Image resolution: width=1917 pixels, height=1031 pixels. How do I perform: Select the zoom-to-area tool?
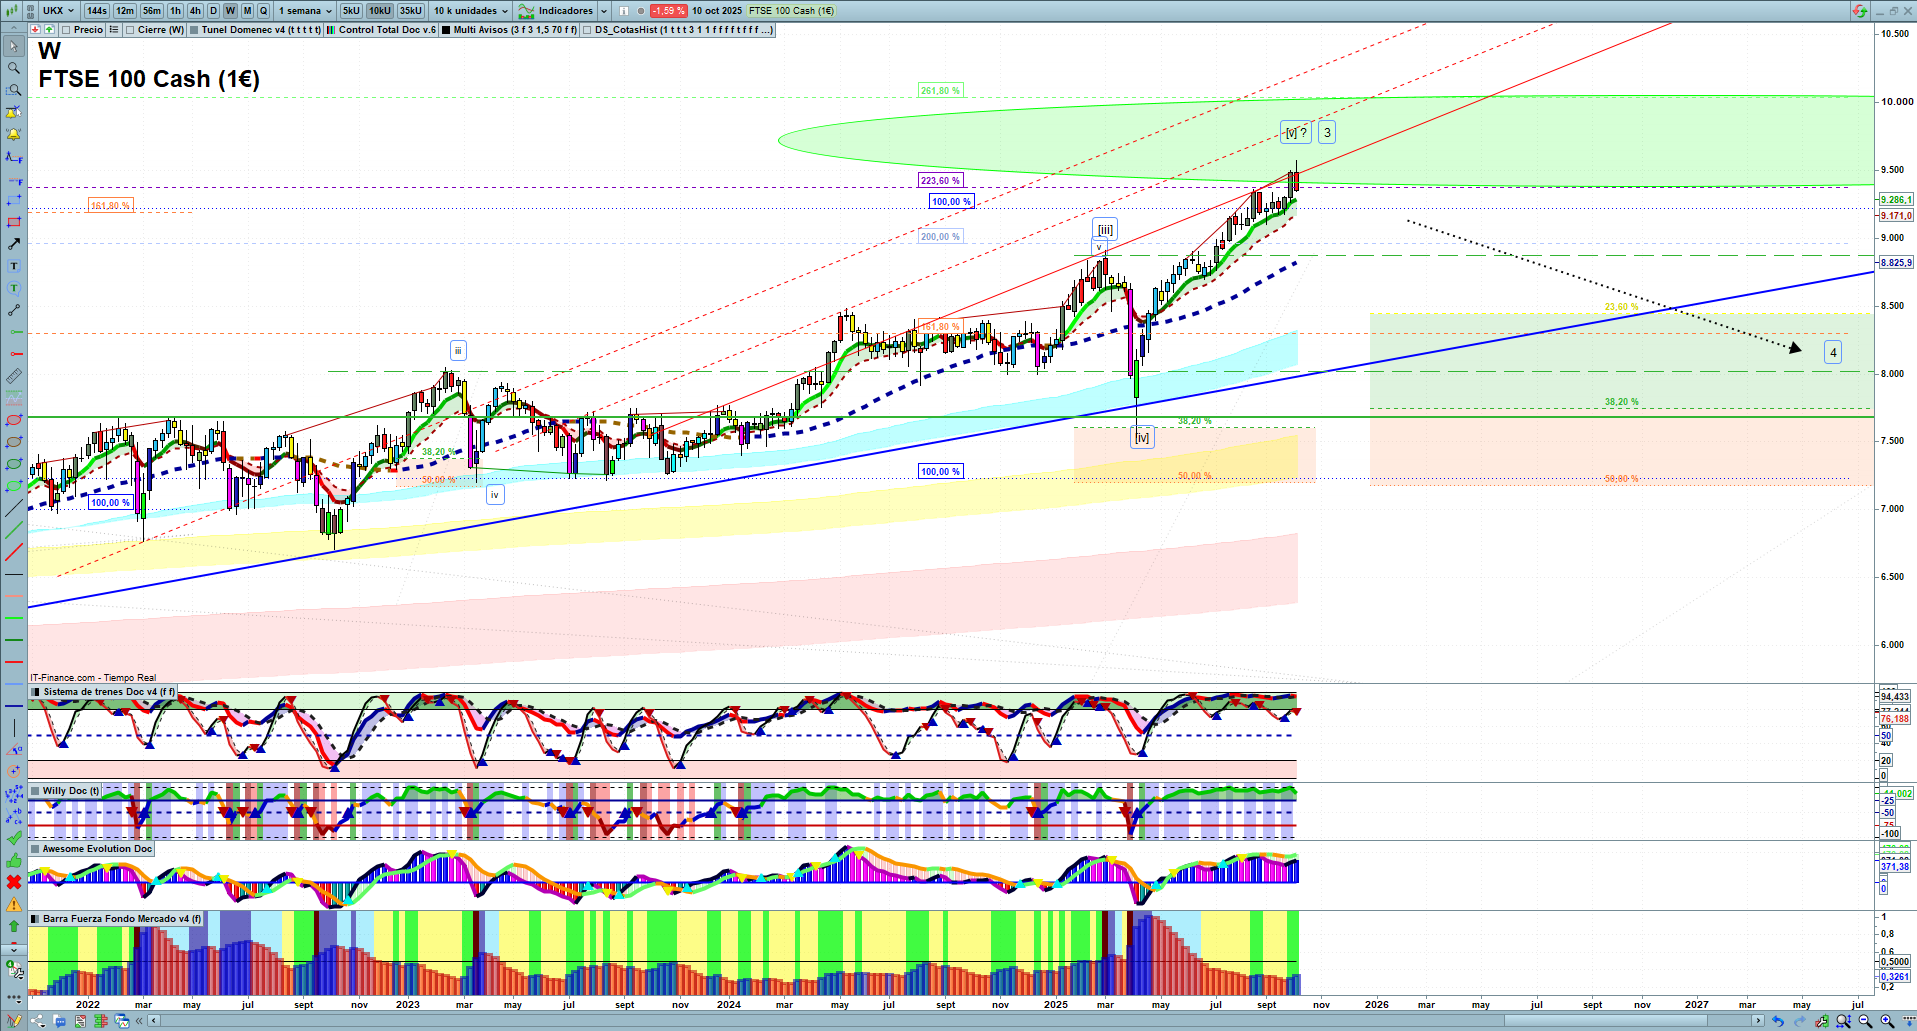coord(14,90)
